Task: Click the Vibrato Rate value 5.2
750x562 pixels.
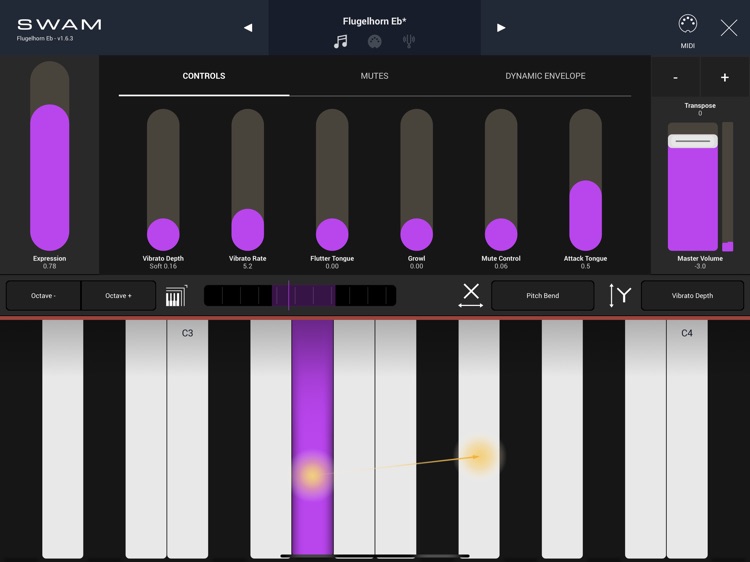Action: [x=248, y=266]
